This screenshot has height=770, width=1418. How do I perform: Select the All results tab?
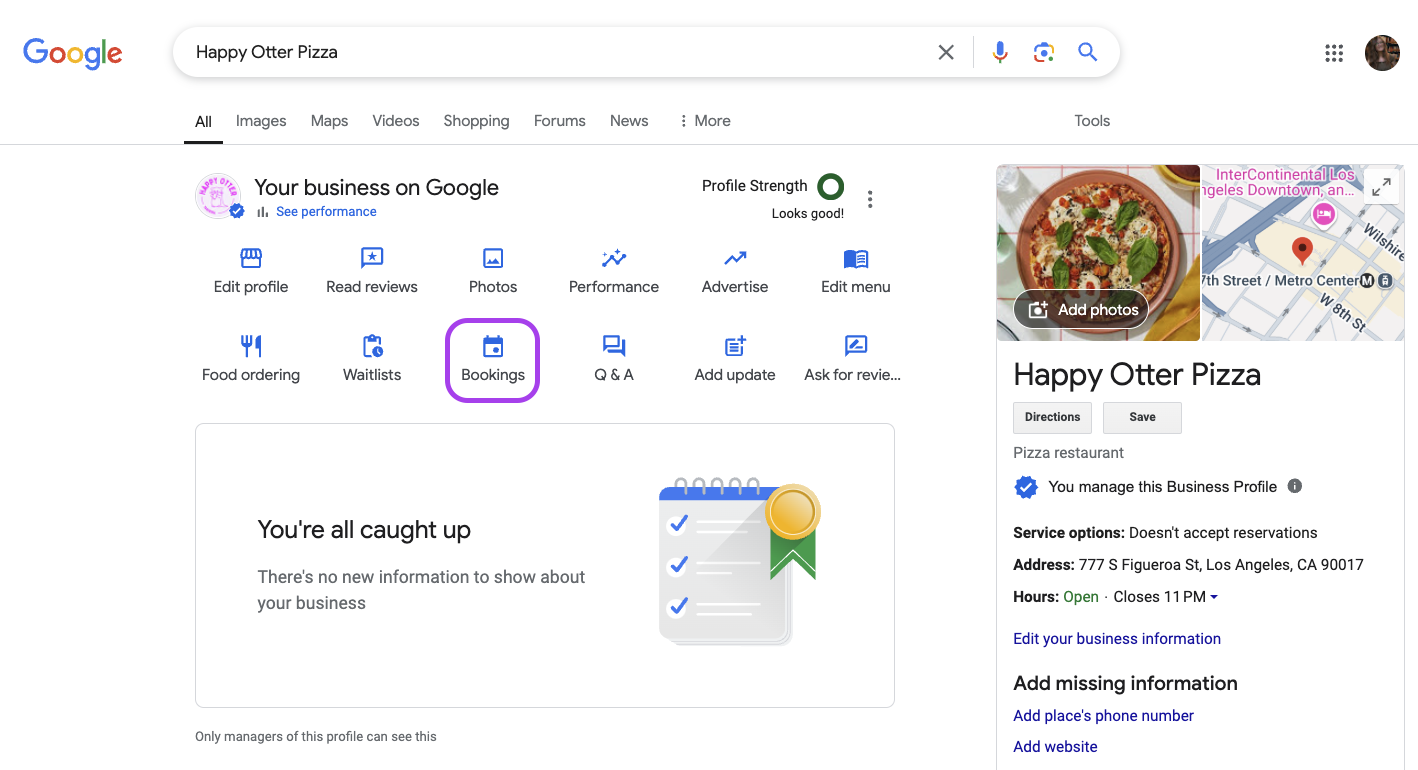coord(203,122)
